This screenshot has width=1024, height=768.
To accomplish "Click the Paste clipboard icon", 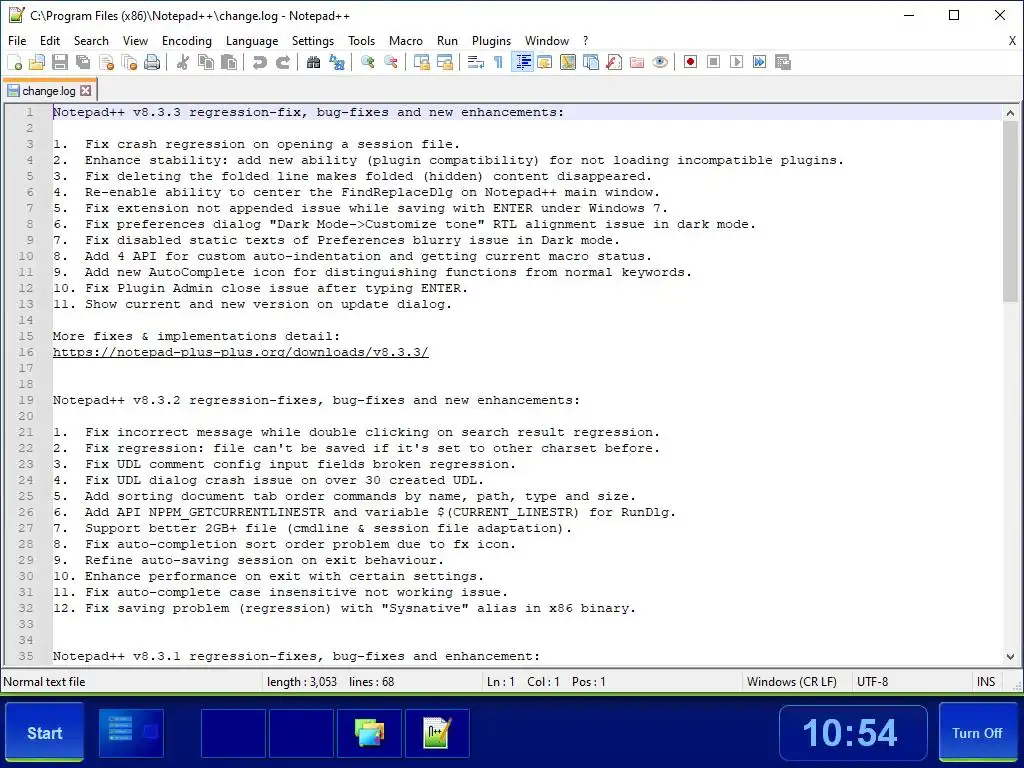I will (229, 62).
